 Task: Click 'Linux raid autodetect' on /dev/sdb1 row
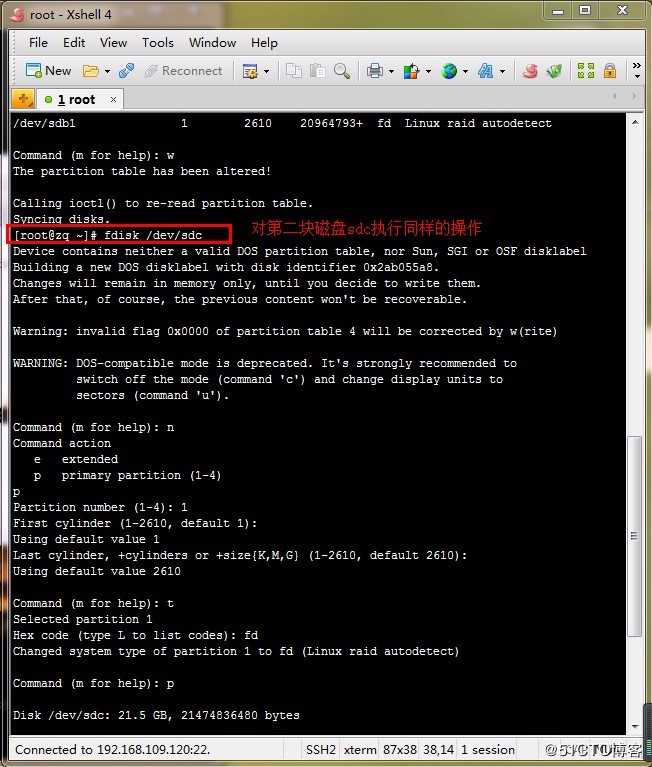478,123
